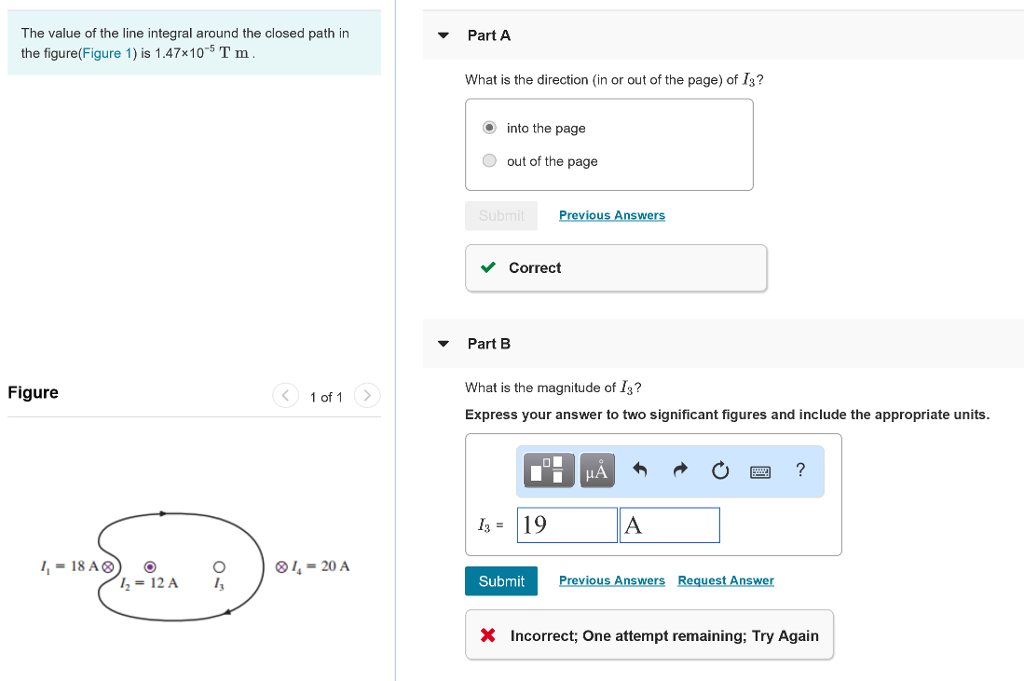
Task: Click Previous Answers in Part A
Action: (611, 215)
